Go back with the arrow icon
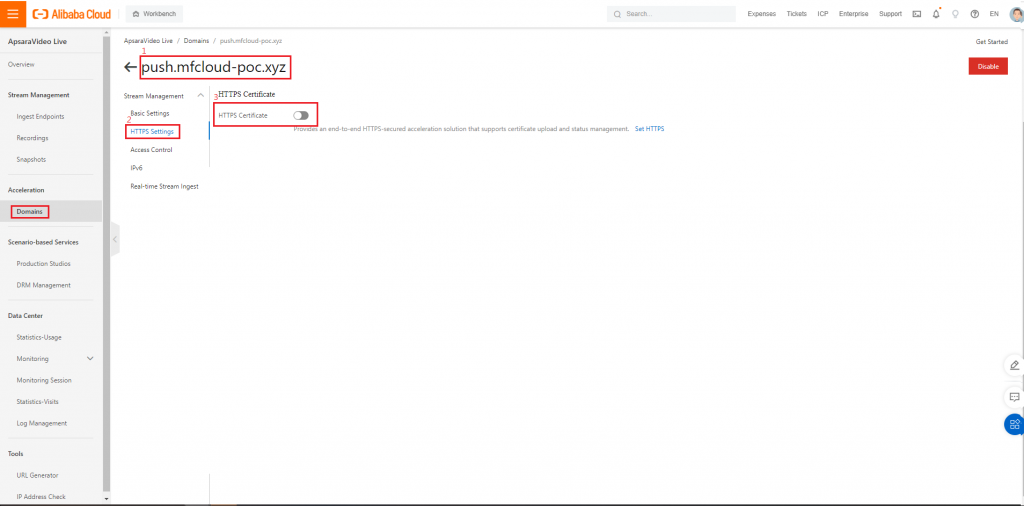1024x506 pixels. pos(131,67)
